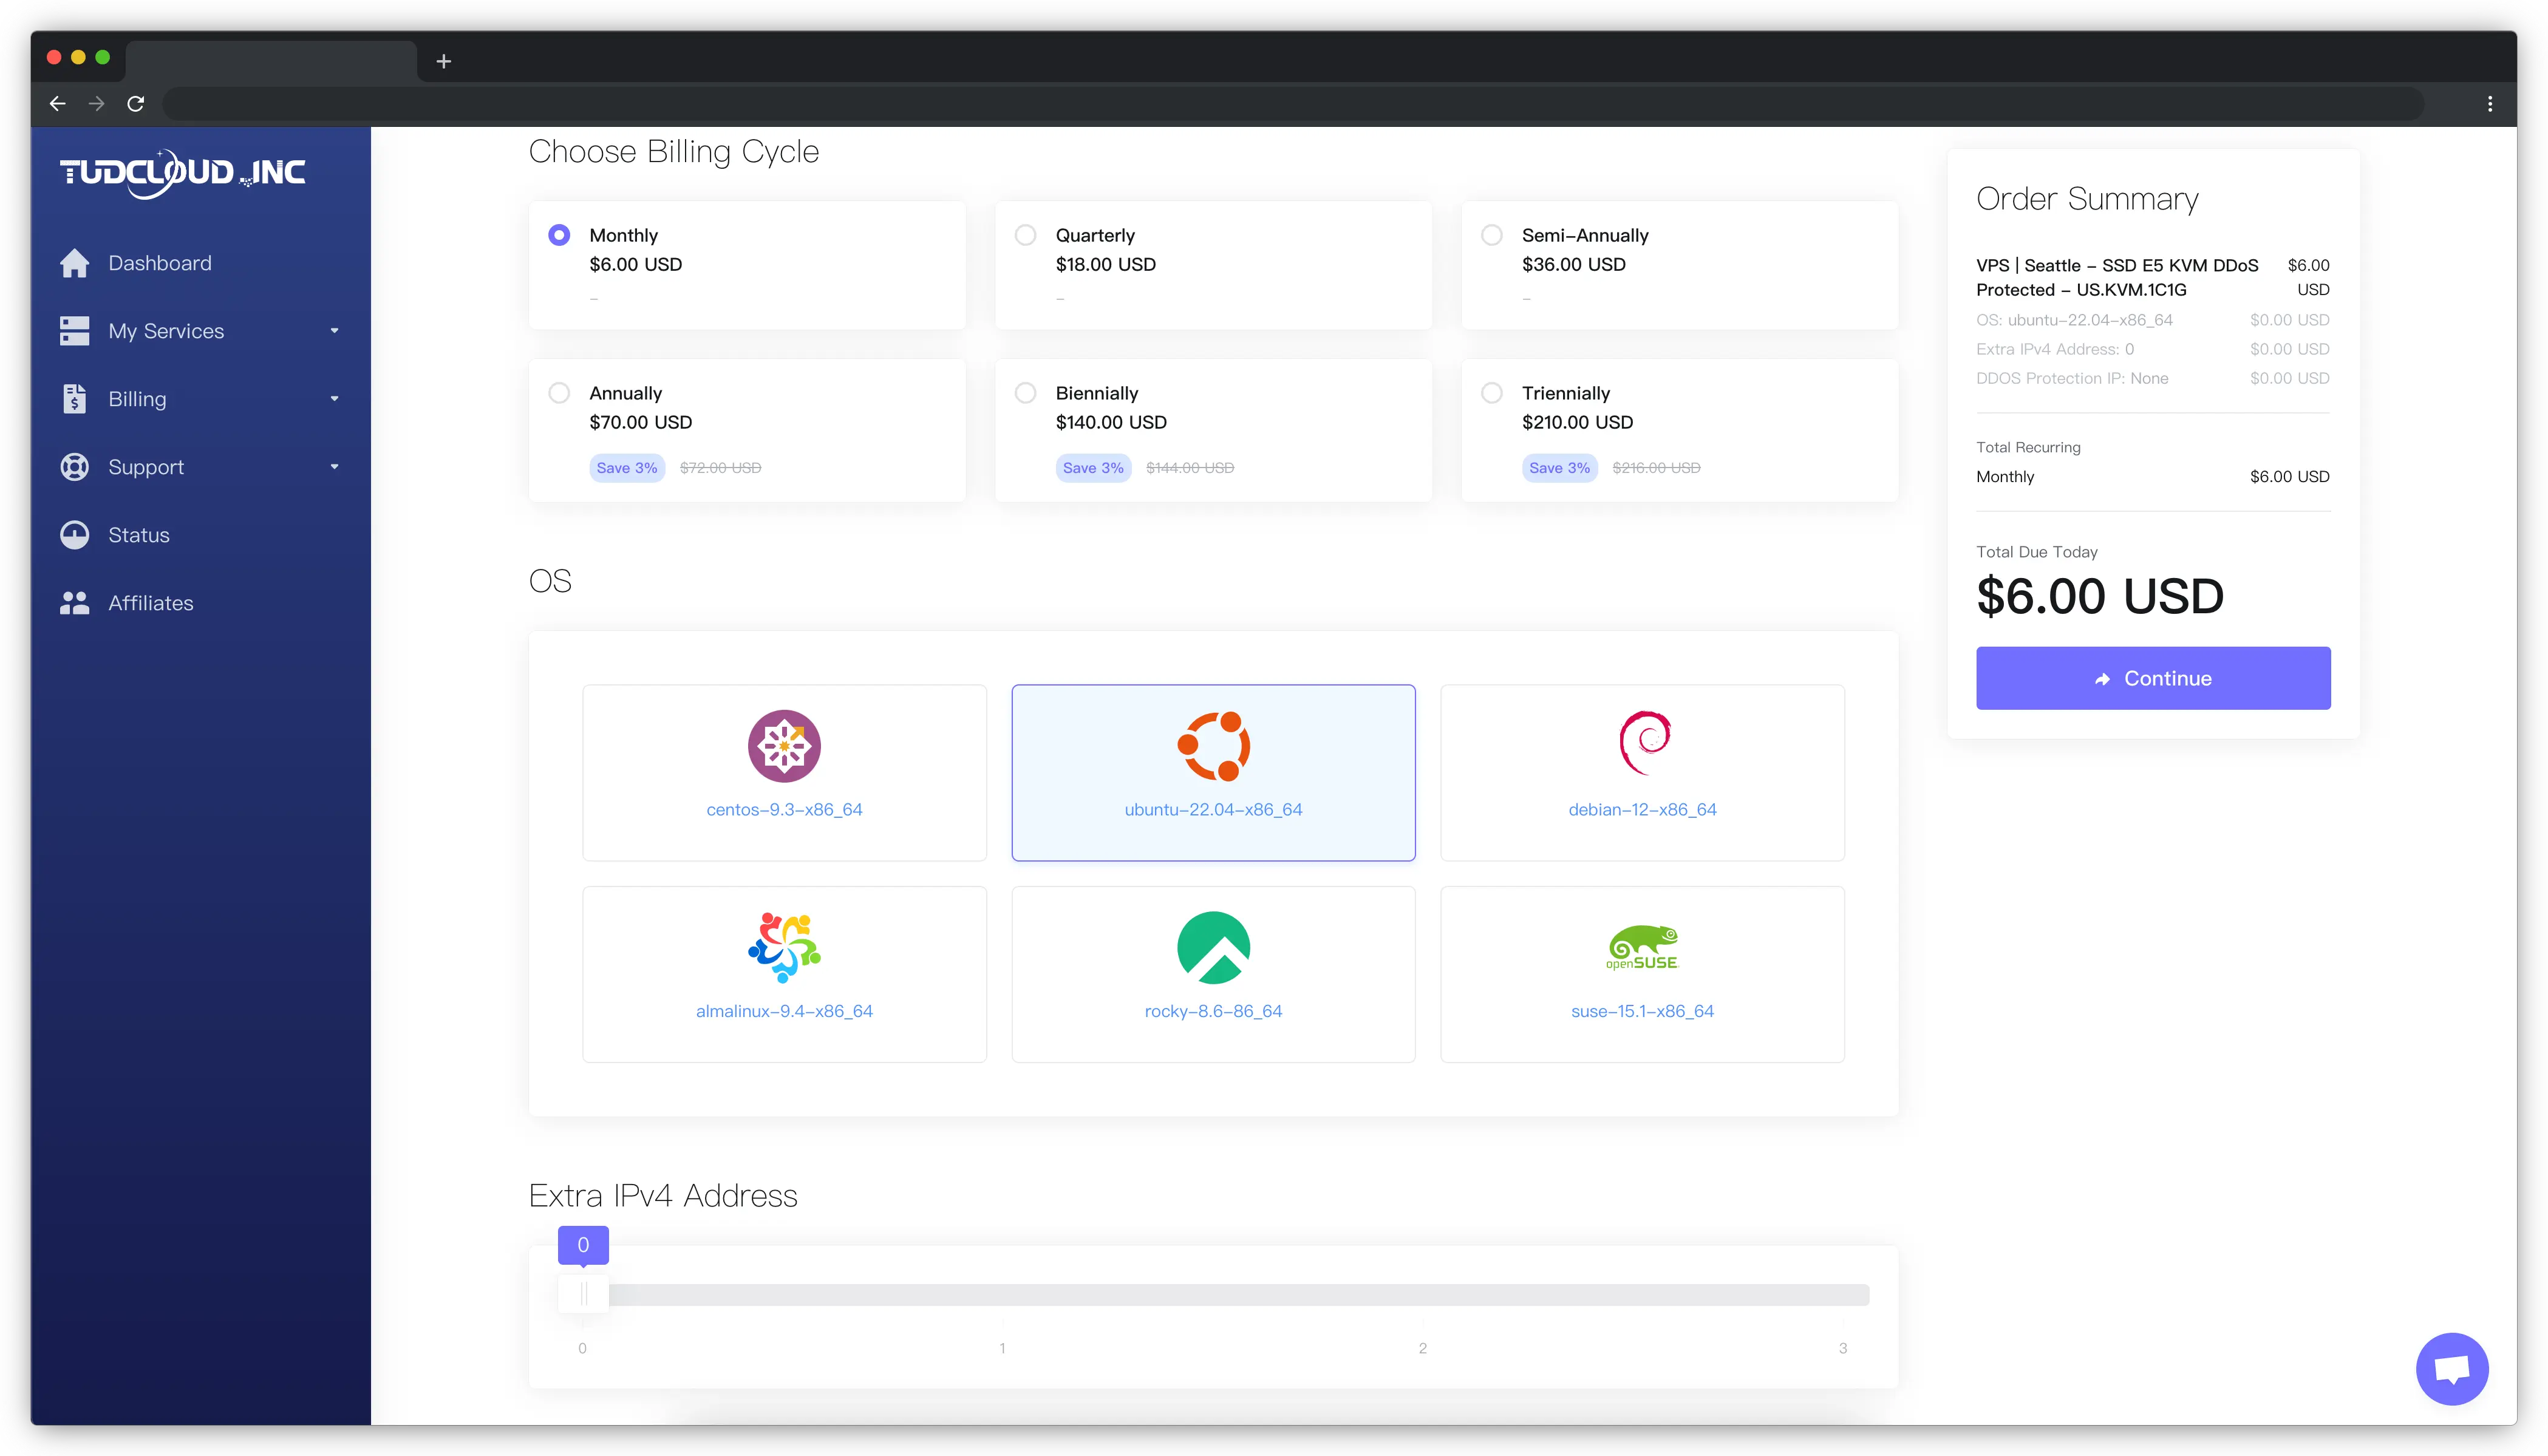Select debian-12-x86_64 as the OS

click(1641, 772)
